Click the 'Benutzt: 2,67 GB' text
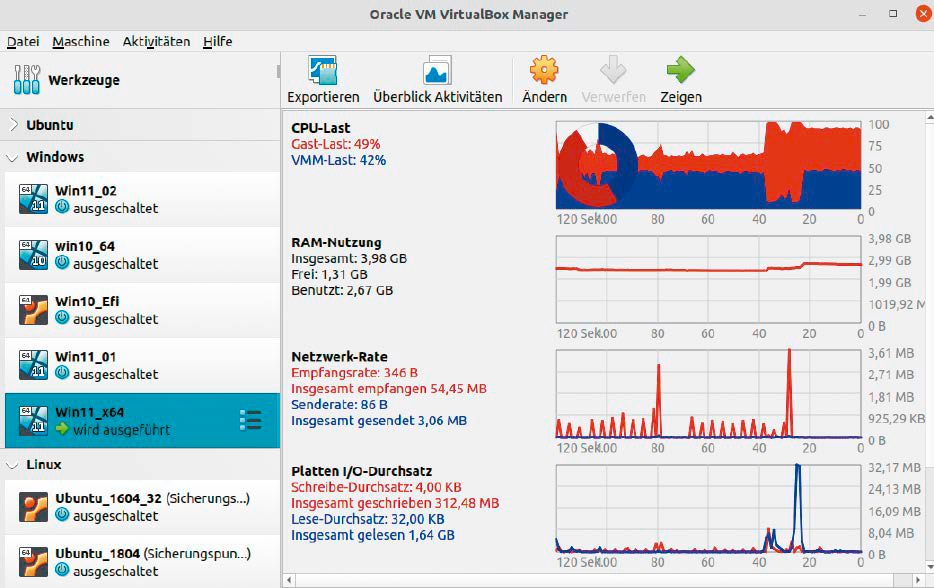 342,291
